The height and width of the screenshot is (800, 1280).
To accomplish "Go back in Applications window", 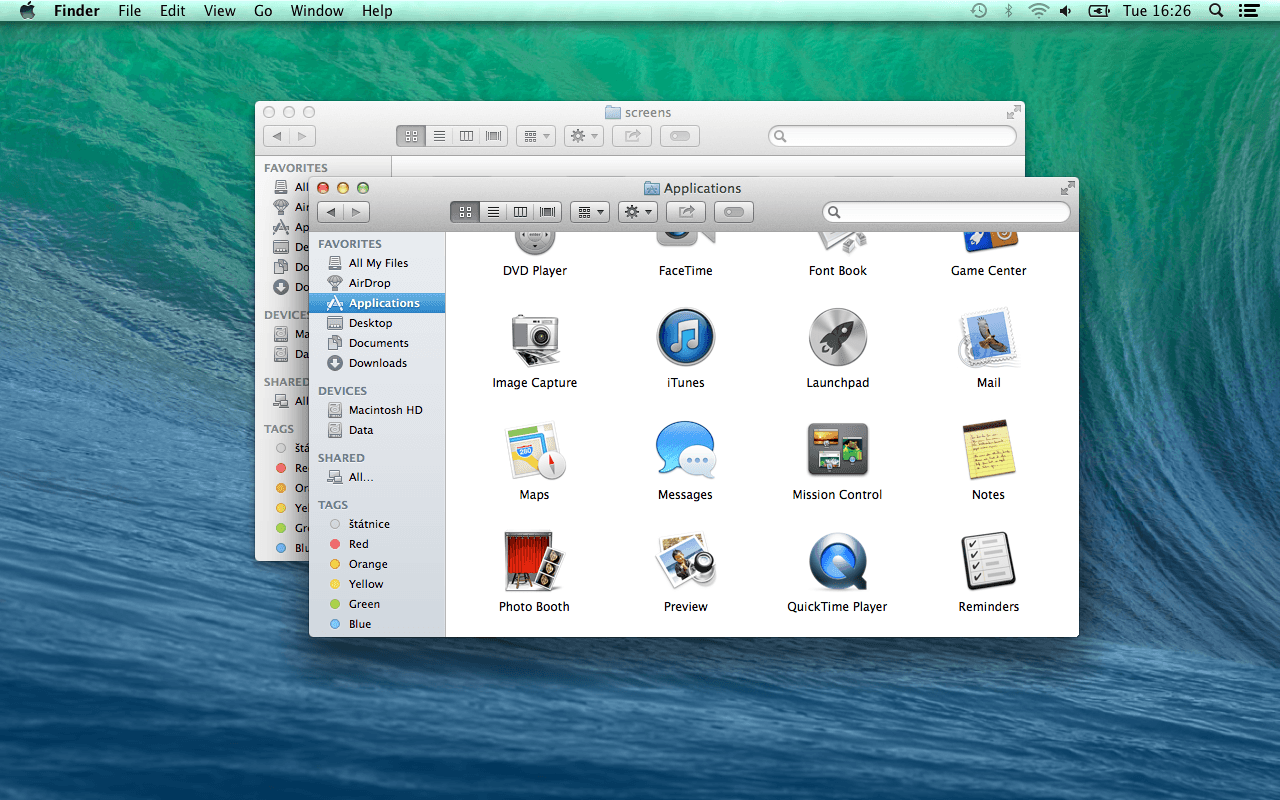I will [x=331, y=212].
